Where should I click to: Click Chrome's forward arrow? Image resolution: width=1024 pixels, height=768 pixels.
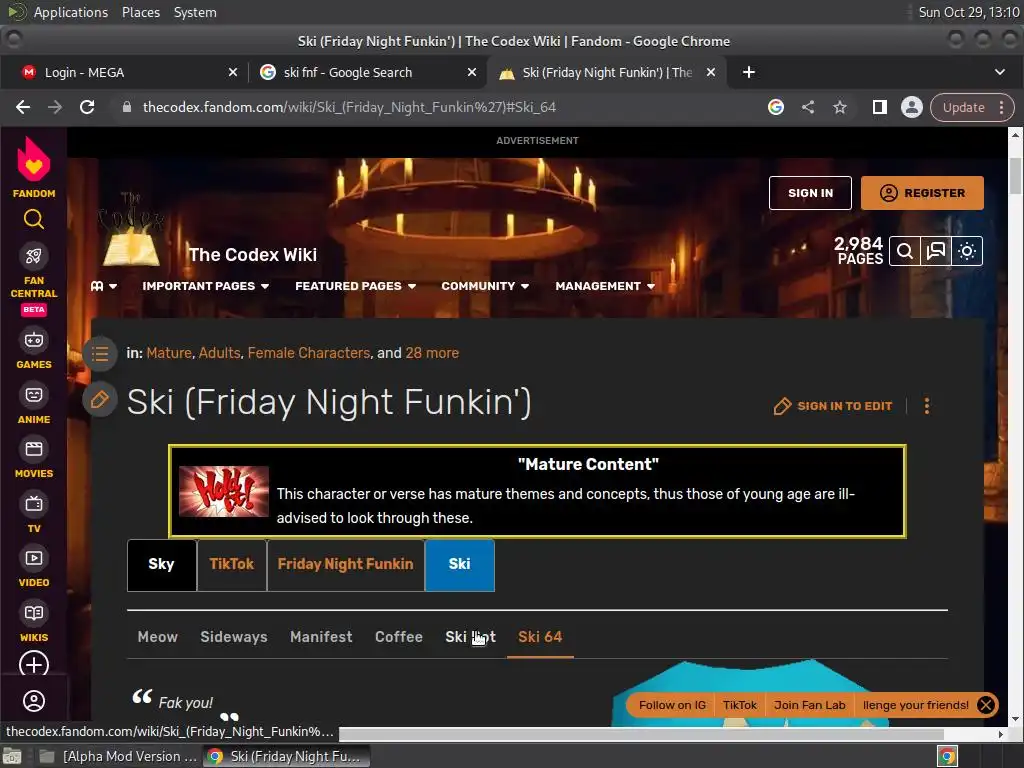(55, 107)
